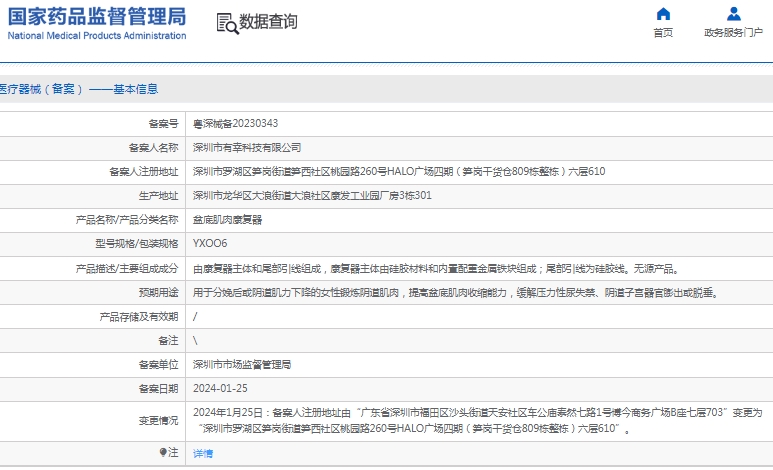The image size is (773, 470).
Task: Click the 备案号 row label
Action: (163, 123)
